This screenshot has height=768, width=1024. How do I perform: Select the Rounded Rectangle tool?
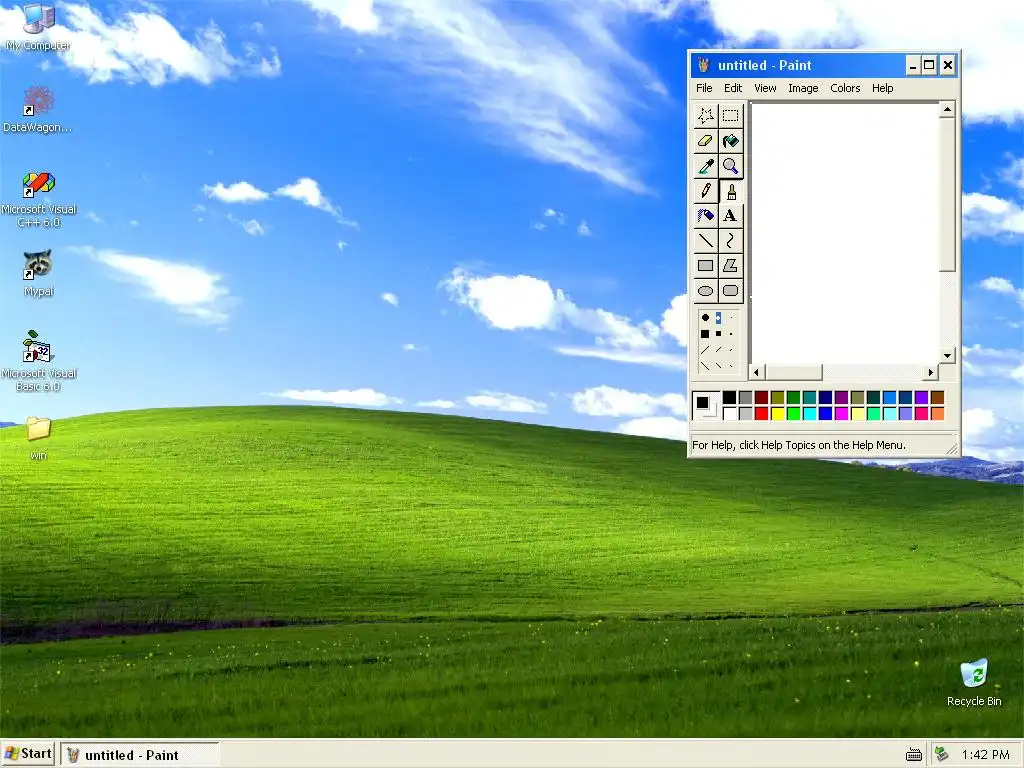pos(730,291)
